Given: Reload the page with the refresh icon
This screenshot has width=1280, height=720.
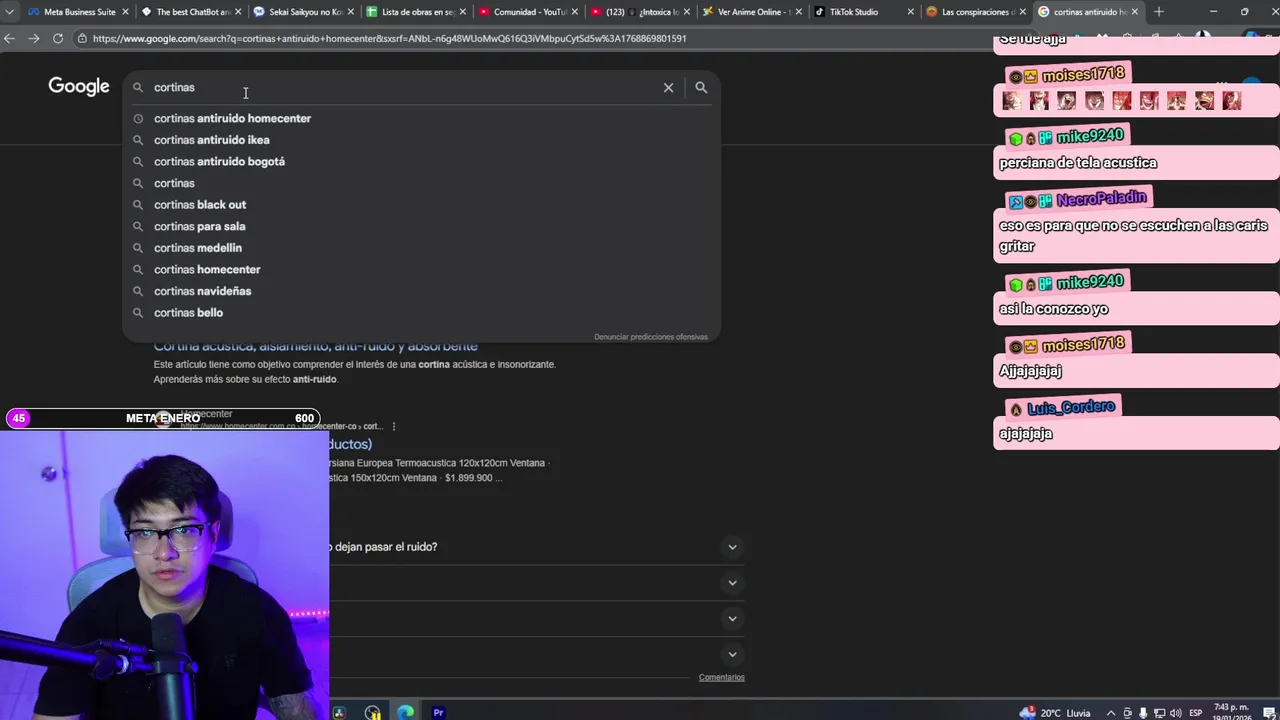Looking at the screenshot, I should pyautogui.click(x=57, y=38).
